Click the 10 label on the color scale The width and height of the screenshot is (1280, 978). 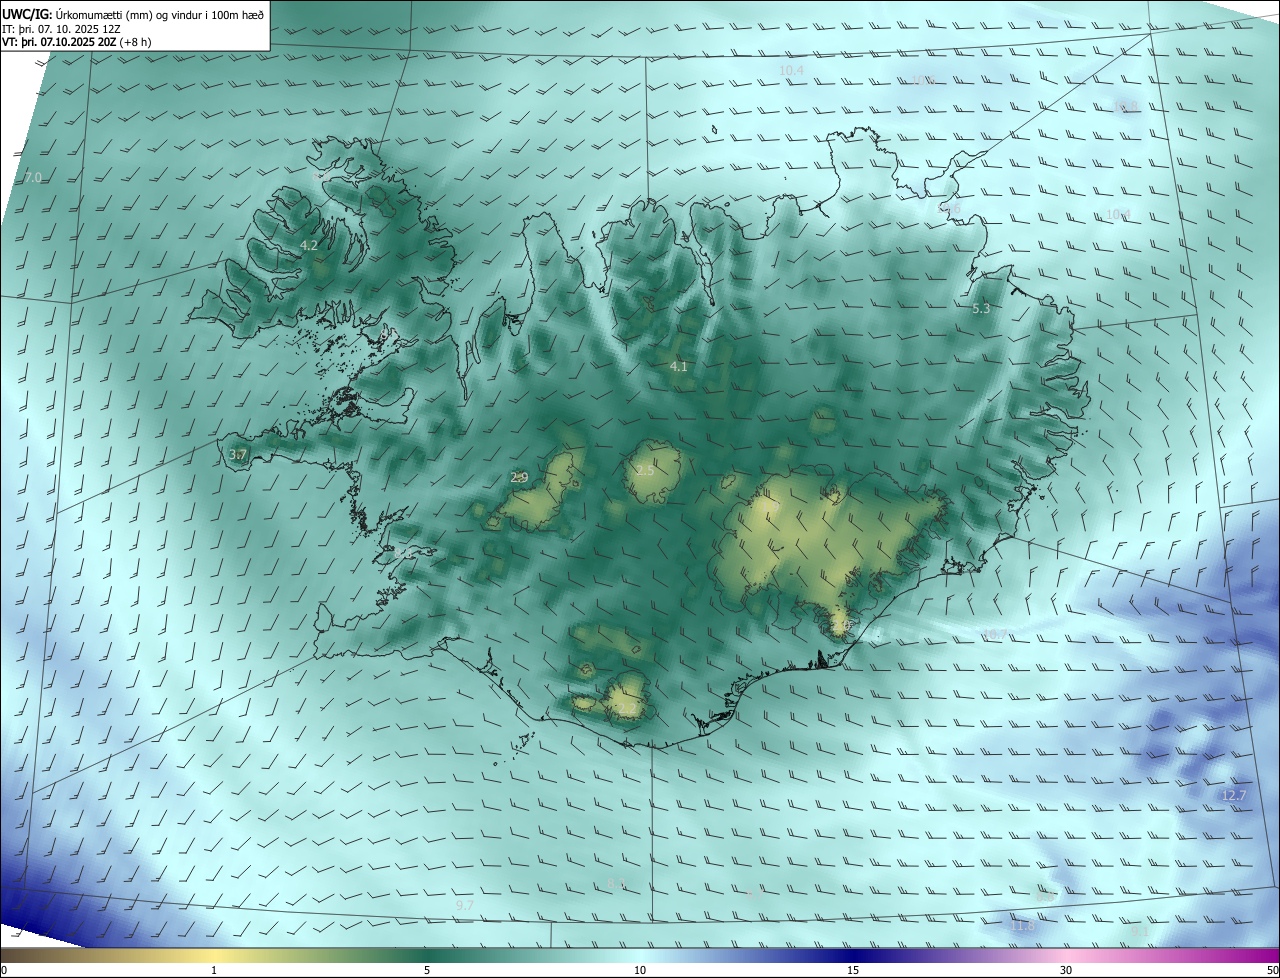pyautogui.click(x=640, y=970)
